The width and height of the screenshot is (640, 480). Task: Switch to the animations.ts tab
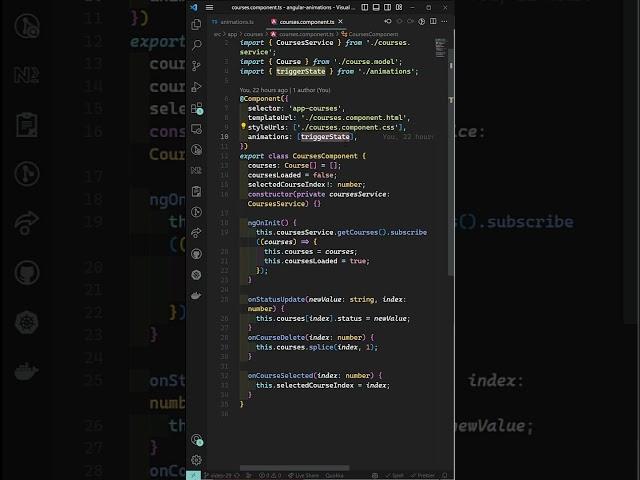[x=233, y=22]
